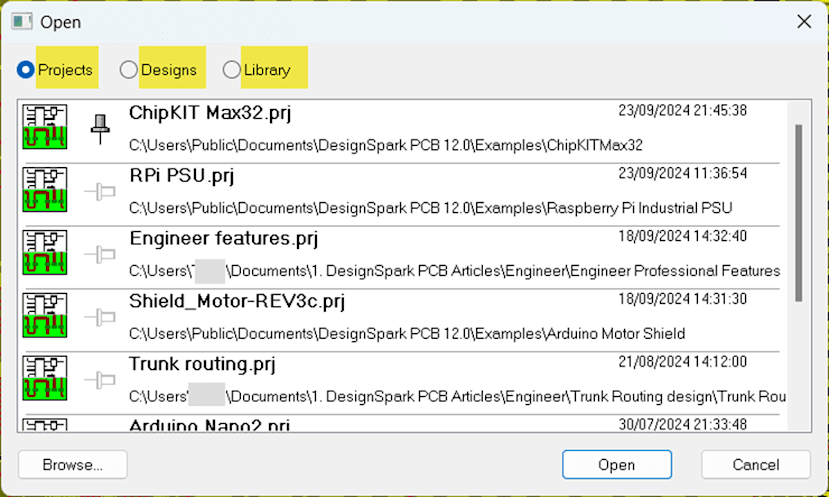Viewport: 829px width, 497px height.
Task: Click the ChipKITMax32 examples folder path
Action: tap(386, 145)
